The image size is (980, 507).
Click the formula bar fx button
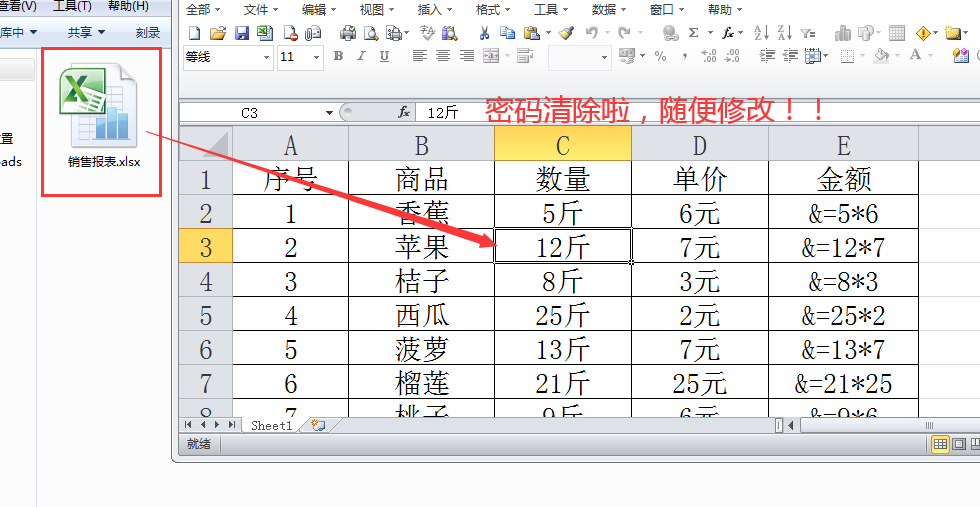(x=404, y=113)
